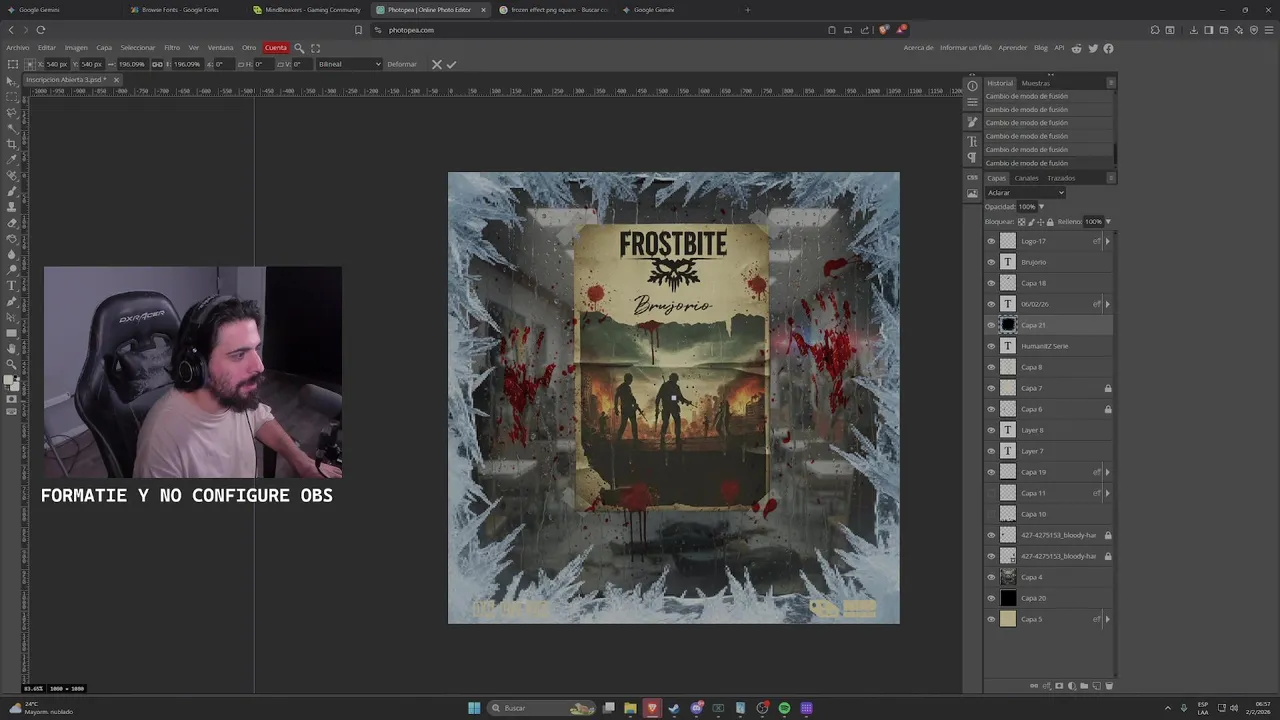Click the Deformar button
The width and height of the screenshot is (1280, 720).
[x=402, y=64]
